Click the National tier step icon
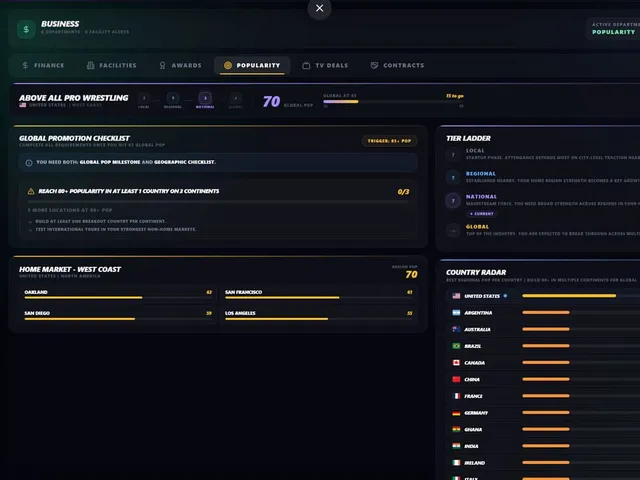Image resolution: width=640 pixels, height=480 pixels. [x=205, y=98]
